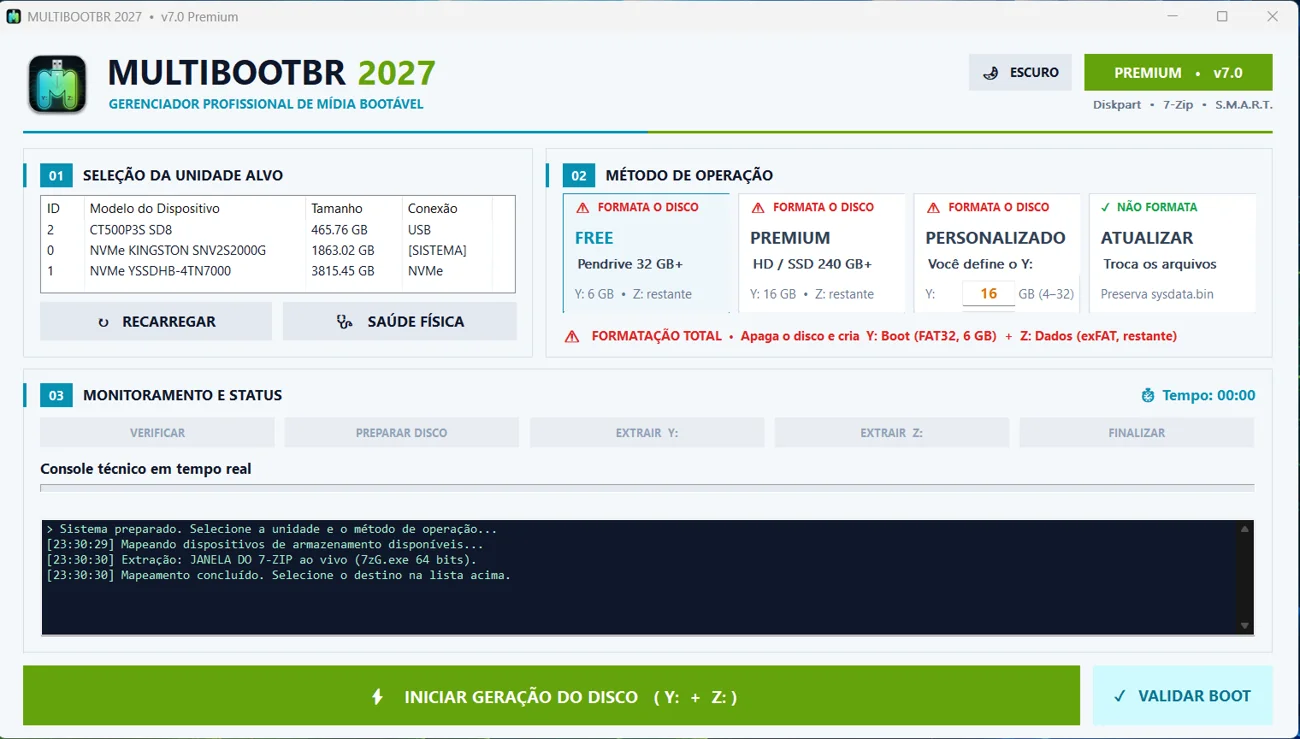1300x739 pixels.
Task: Select the NVMe KINGSTON SNV2S2000G row
Action: (x=278, y=251)
